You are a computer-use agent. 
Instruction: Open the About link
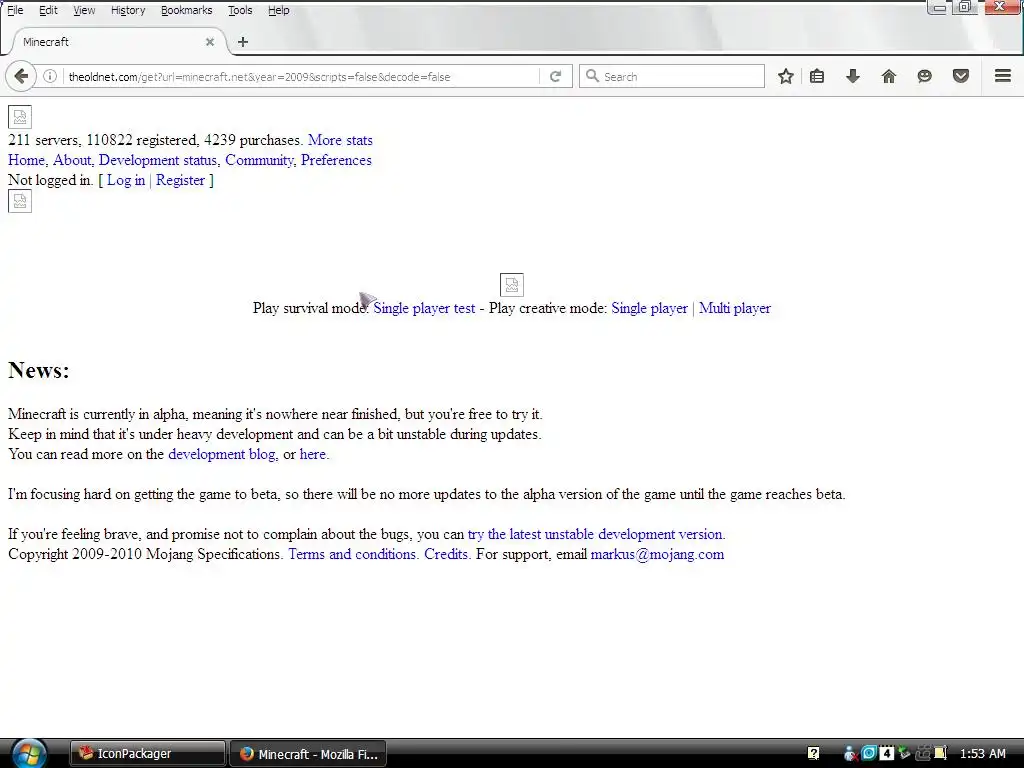click(x=72, y=160)
